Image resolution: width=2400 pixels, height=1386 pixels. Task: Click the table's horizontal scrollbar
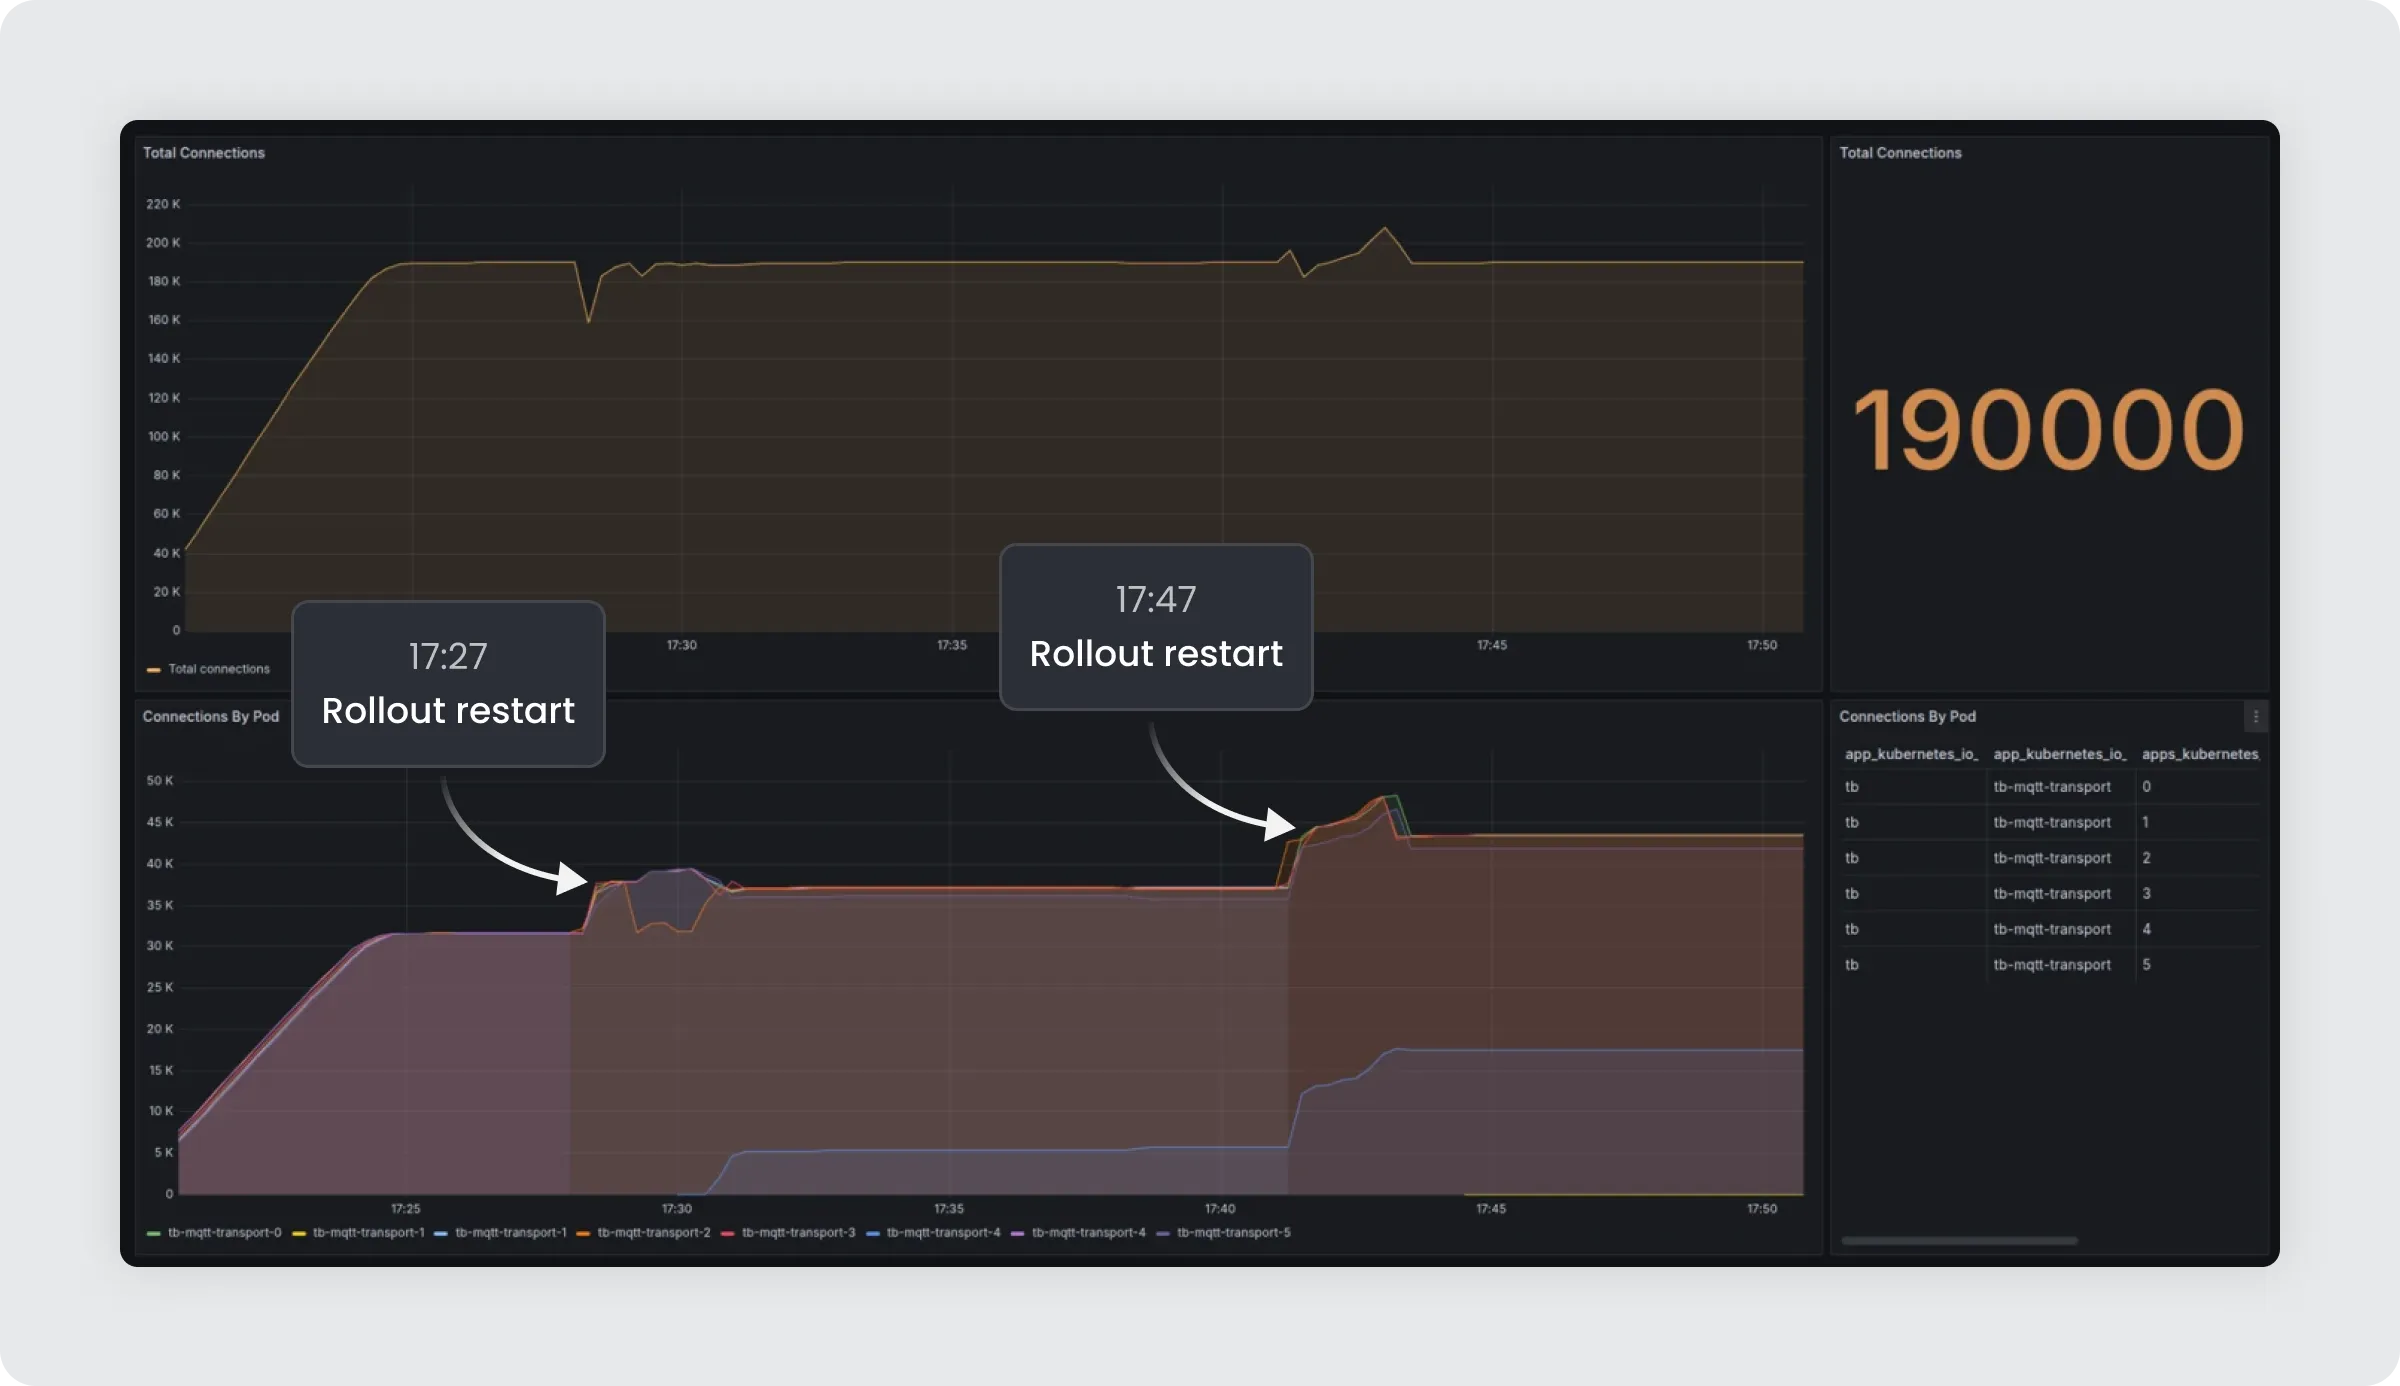pyautogui.click(x=1958, y=1241)
